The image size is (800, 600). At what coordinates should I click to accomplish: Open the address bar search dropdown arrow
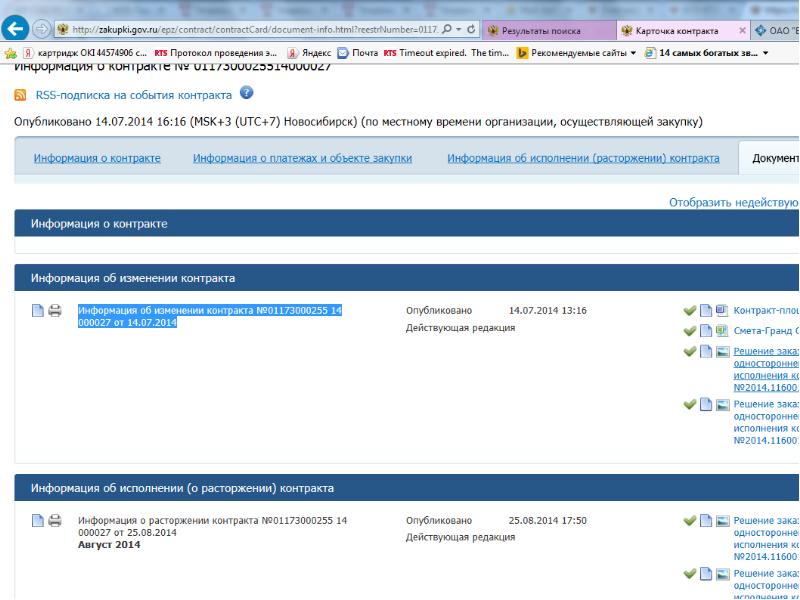(x=457, y=30)
